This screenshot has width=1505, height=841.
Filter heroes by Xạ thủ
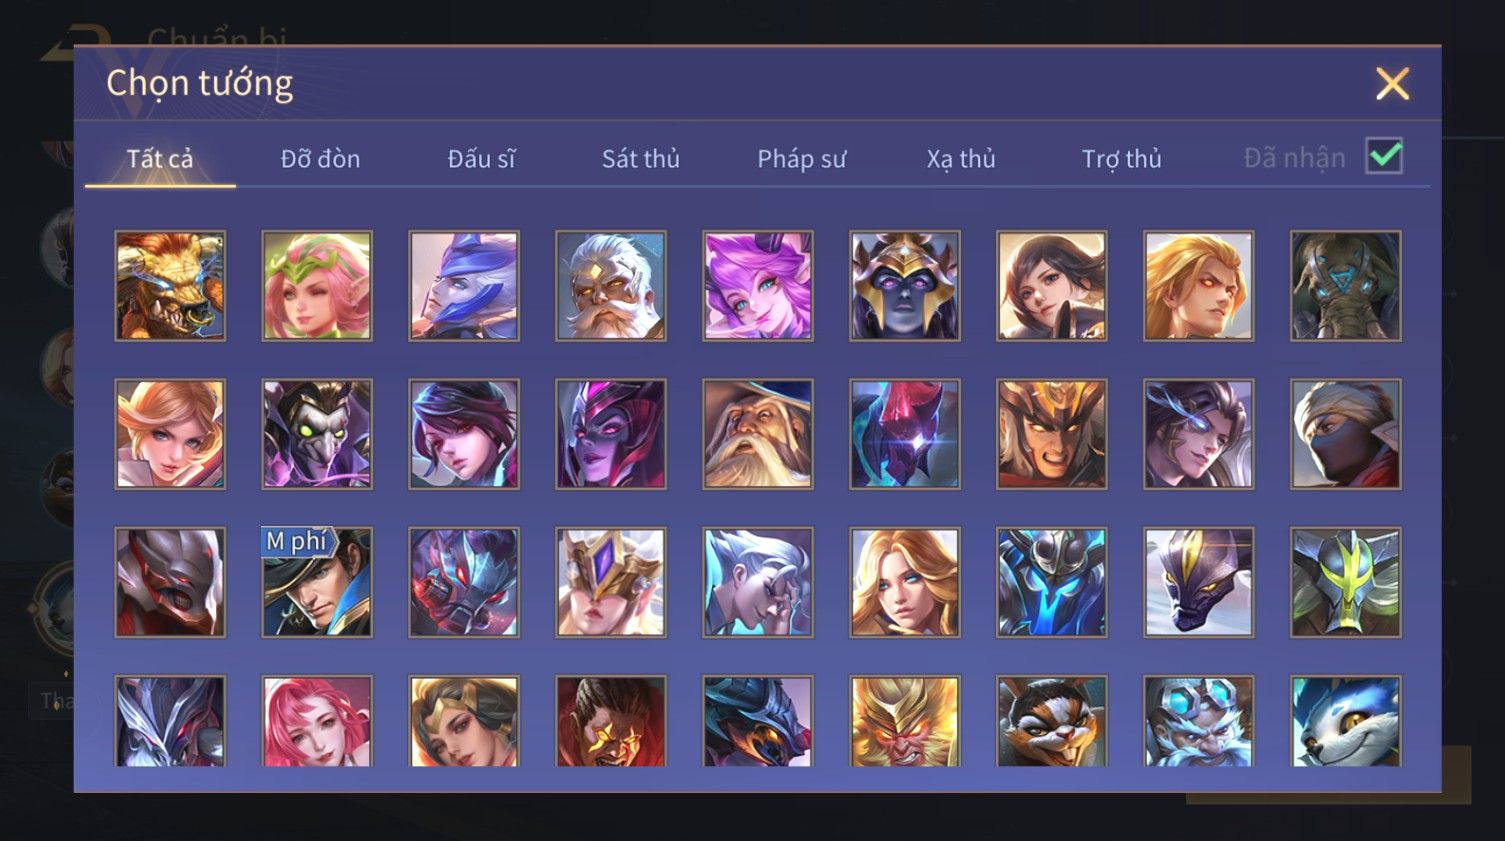point(961,158)
